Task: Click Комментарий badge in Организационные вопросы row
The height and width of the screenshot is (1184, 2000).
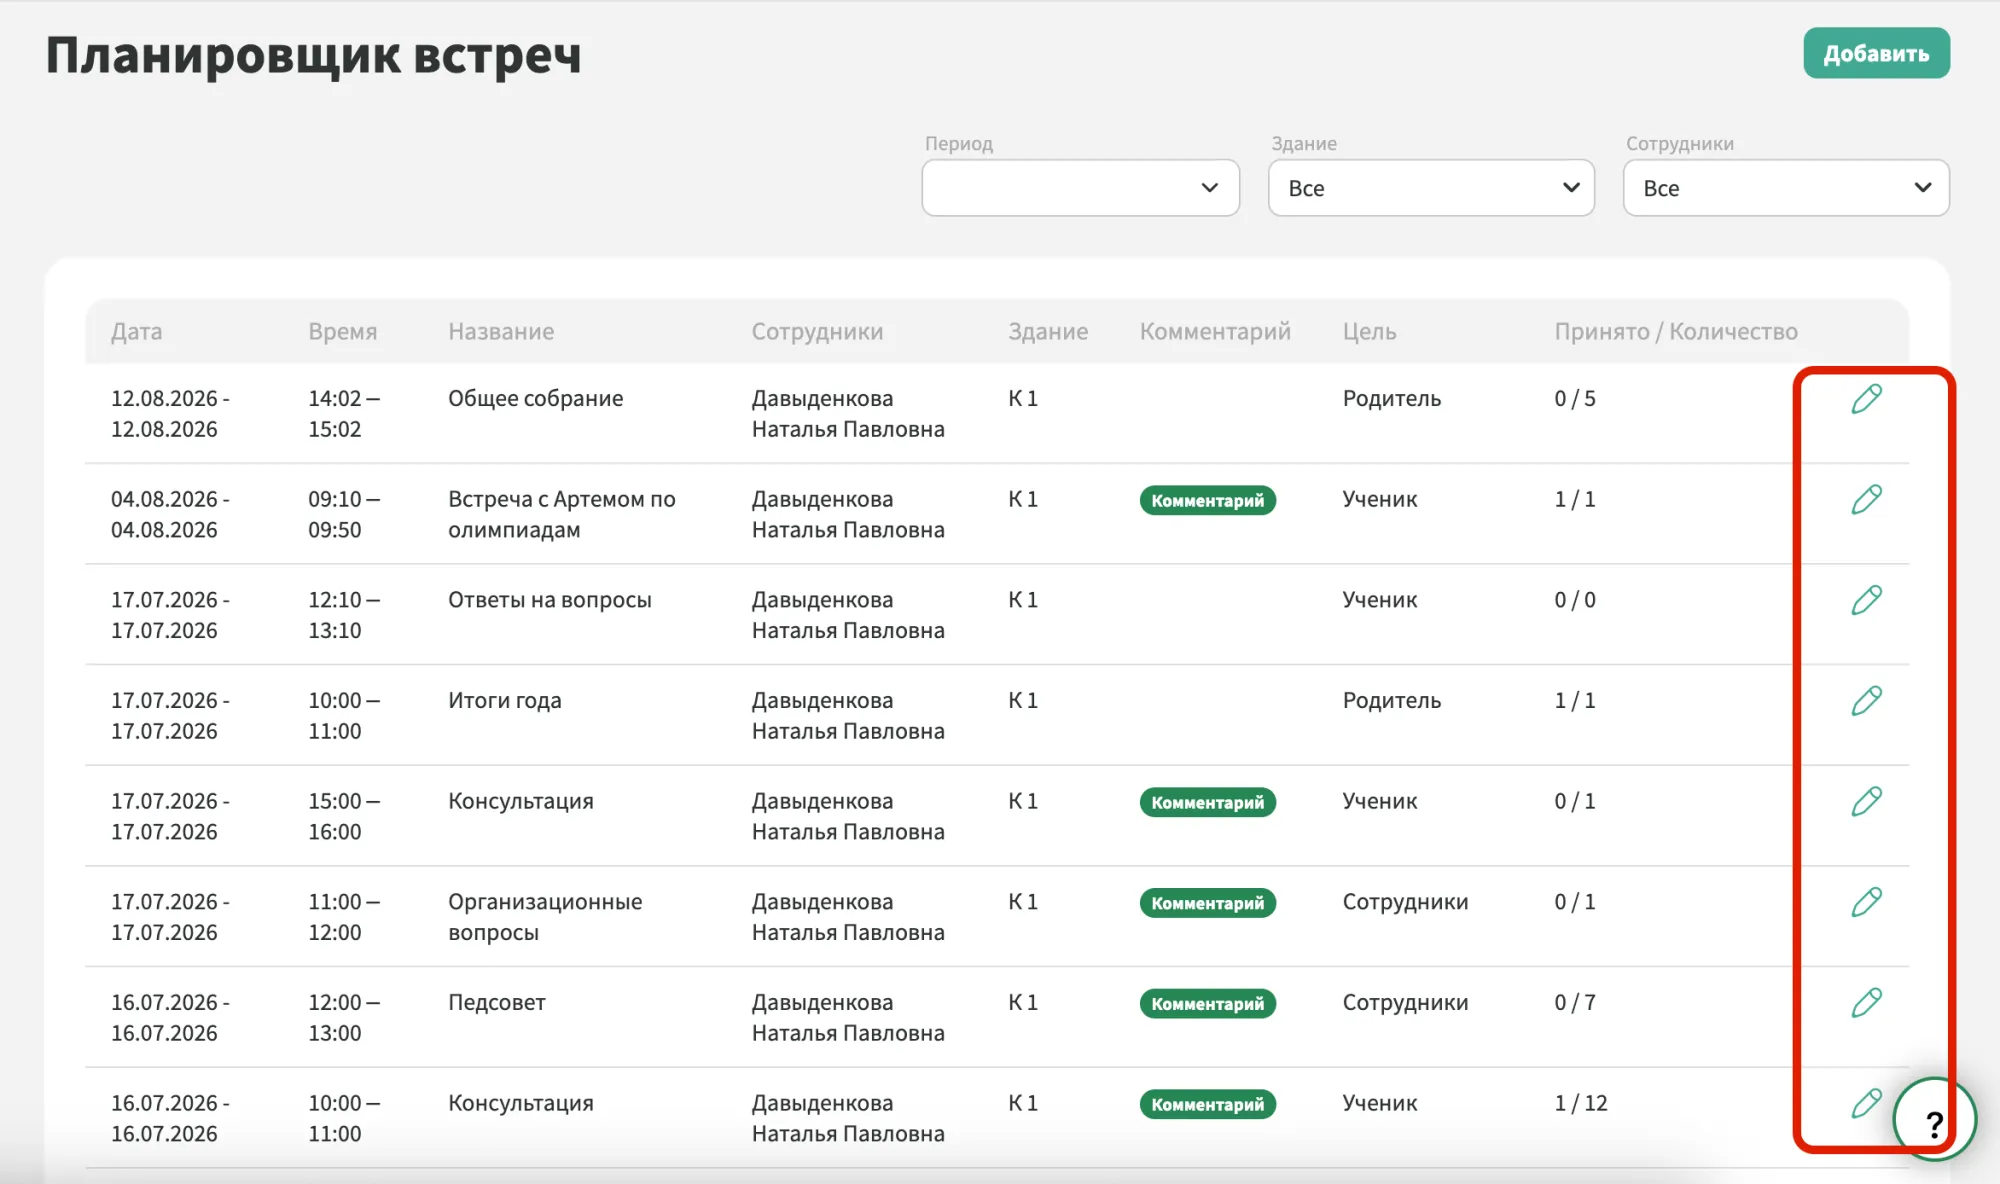Action: [1207, 903]
